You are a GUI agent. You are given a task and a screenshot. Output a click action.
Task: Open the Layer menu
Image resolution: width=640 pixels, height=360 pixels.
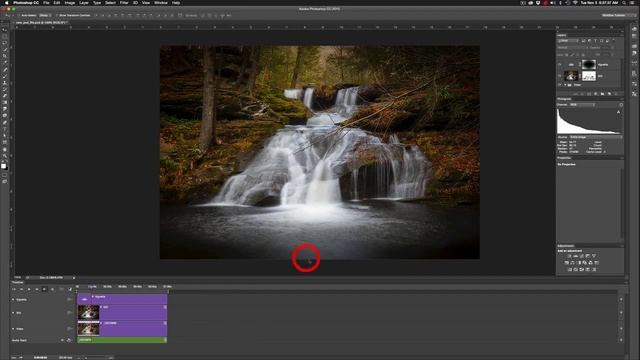click(x=84, y=3)
